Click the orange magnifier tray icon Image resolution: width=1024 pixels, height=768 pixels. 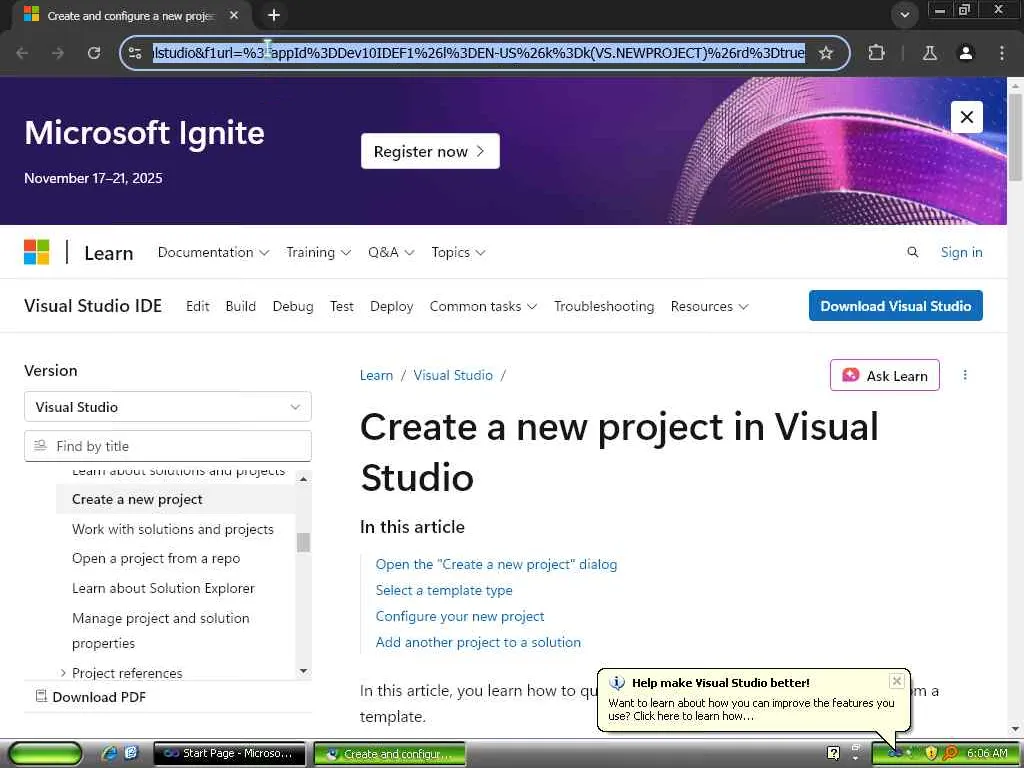pyautogui.click(x=950, y=753)
